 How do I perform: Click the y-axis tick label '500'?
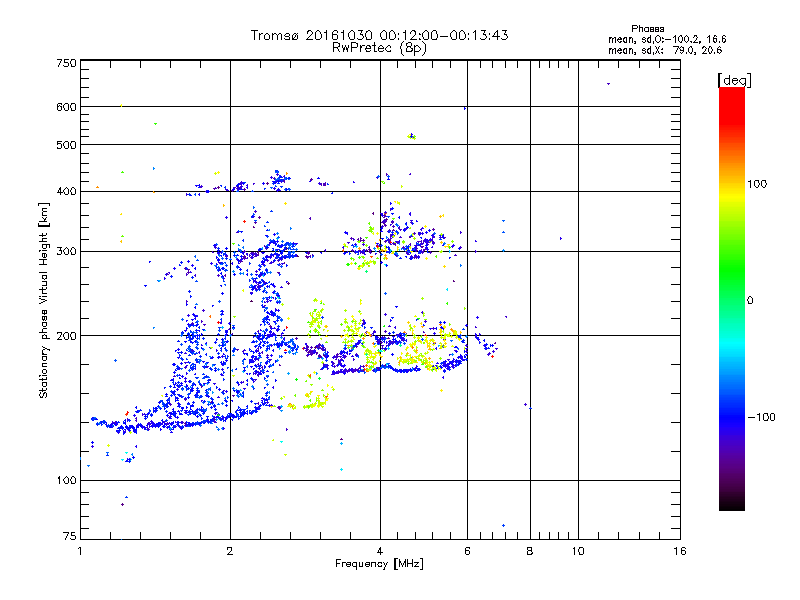point(66,145)
